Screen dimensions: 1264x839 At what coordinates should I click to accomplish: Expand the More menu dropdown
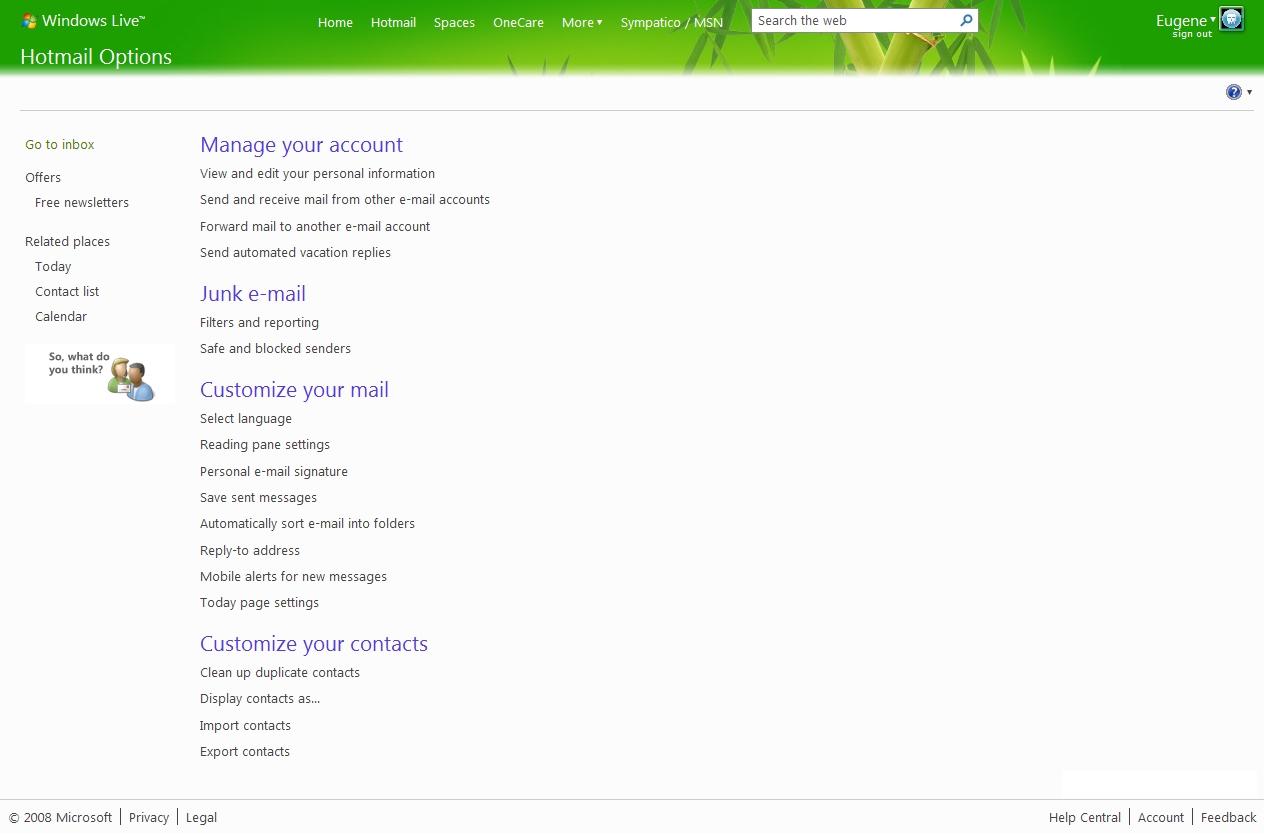[x=582, y=22]
